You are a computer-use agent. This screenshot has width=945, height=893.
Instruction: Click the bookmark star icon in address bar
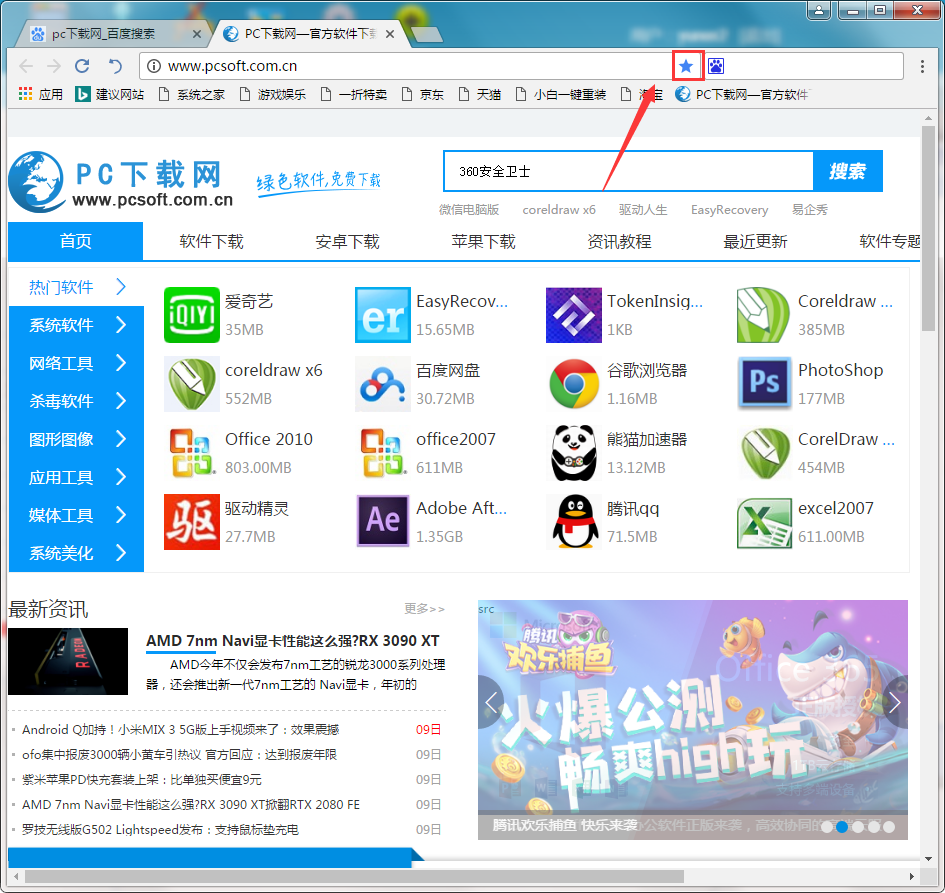[686, 66]
